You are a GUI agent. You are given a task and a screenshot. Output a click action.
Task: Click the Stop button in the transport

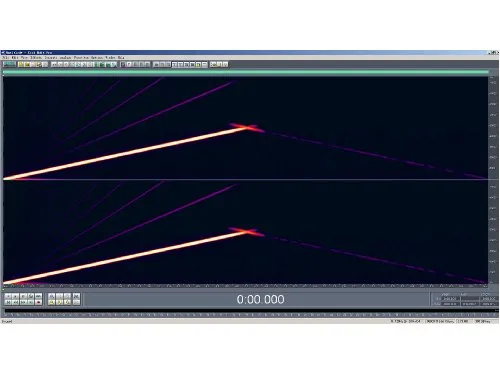point(8,296)
